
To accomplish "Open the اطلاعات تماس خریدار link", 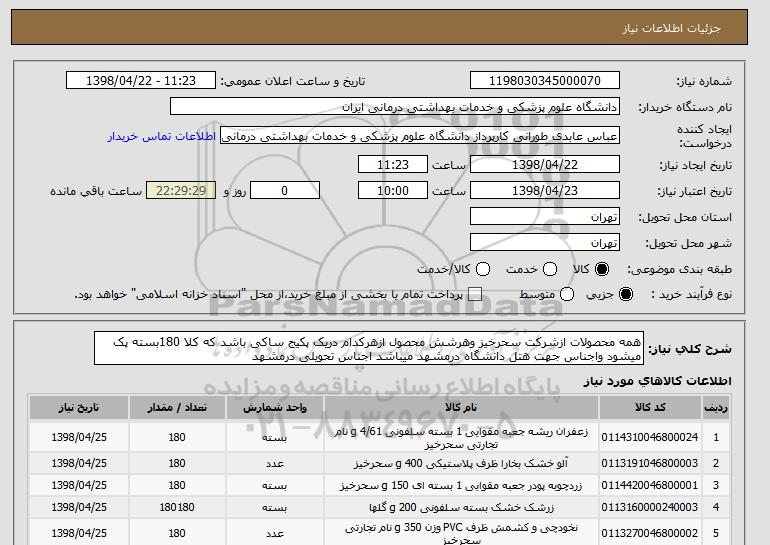I will tap(162, 136).
